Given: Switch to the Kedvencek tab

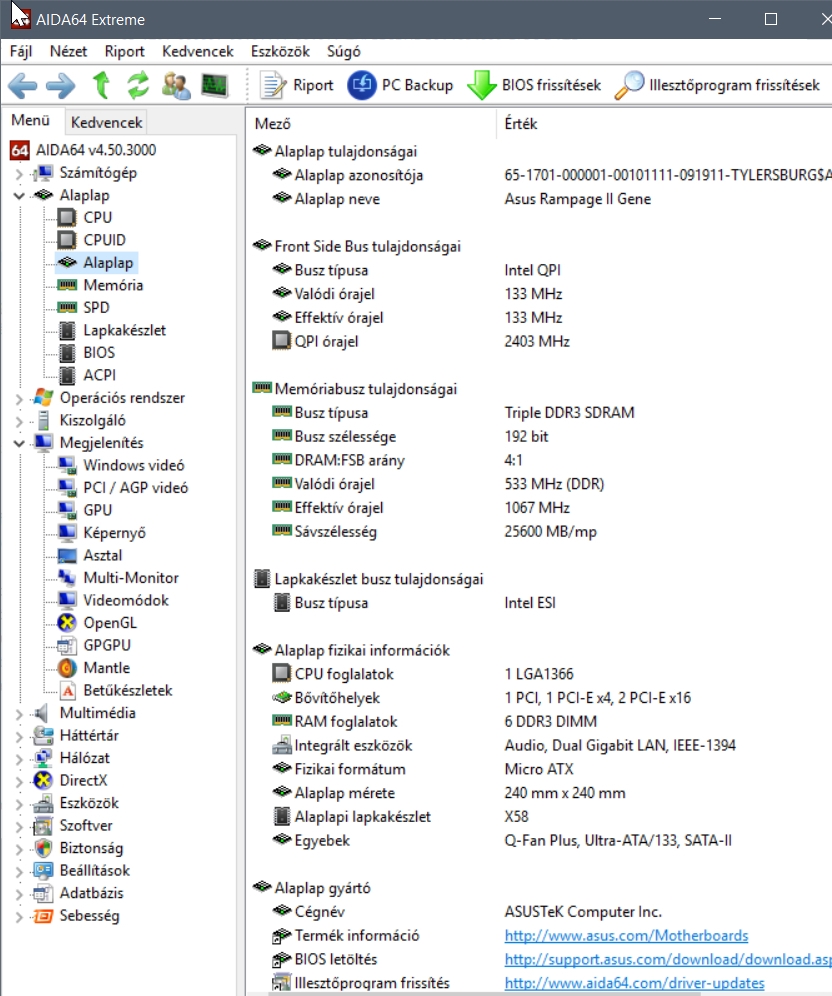Looking at the screenshot, I should 106,123.
